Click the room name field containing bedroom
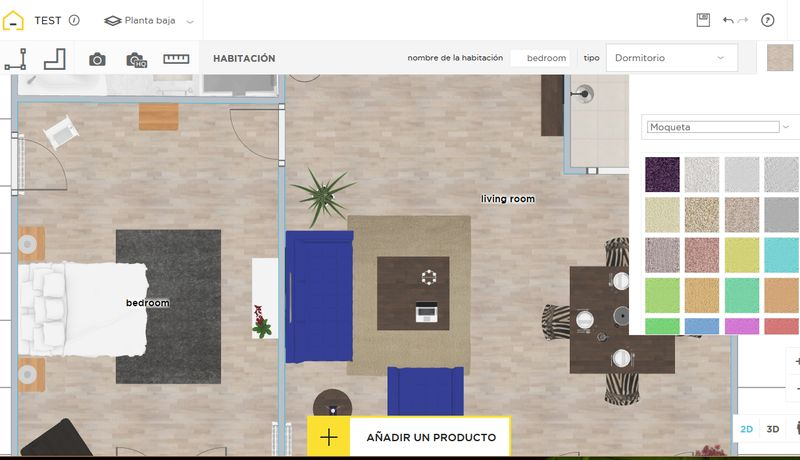This screenshot has width=800, height=460. pos(540,58)
